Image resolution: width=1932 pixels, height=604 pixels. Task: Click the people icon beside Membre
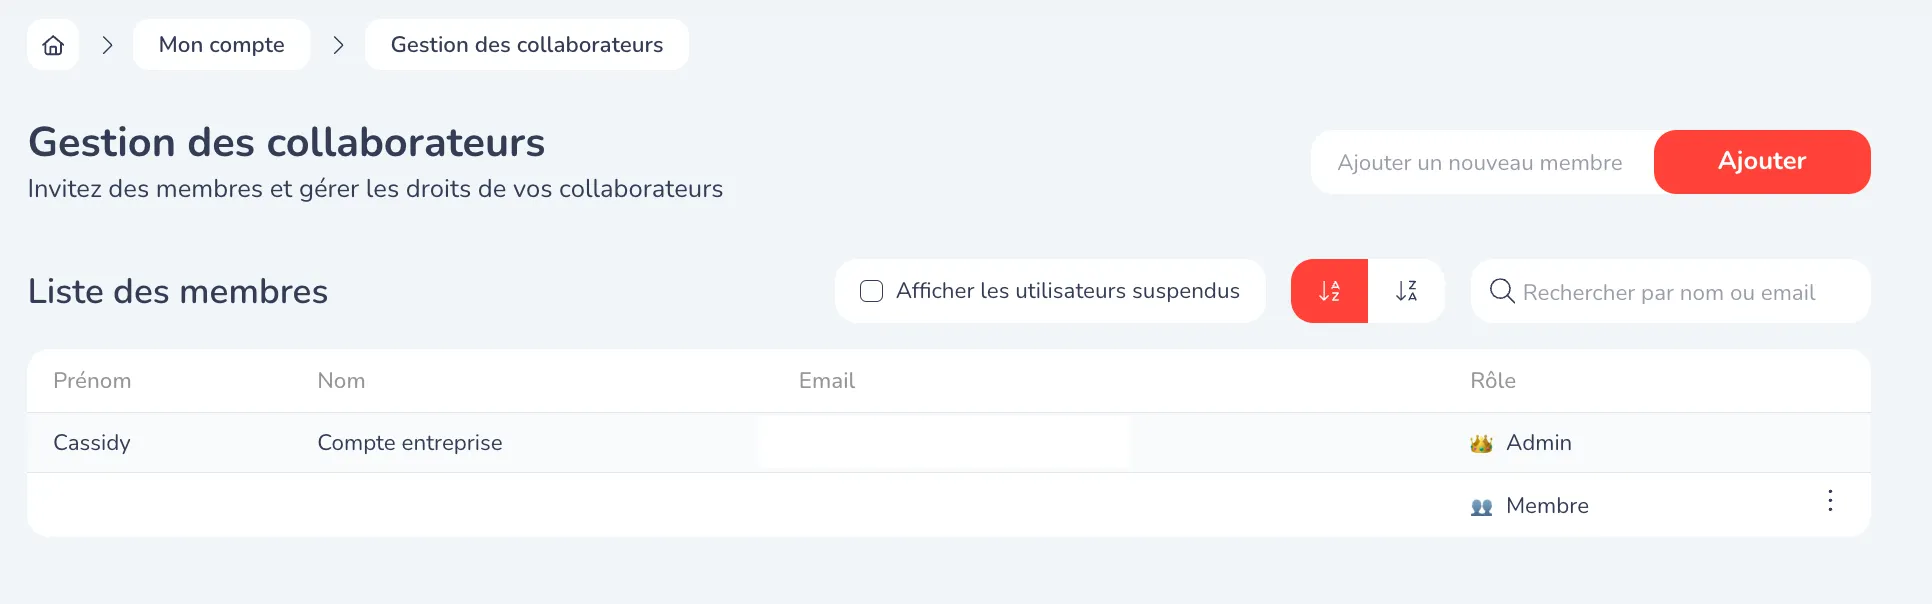tap(1481, 506)
